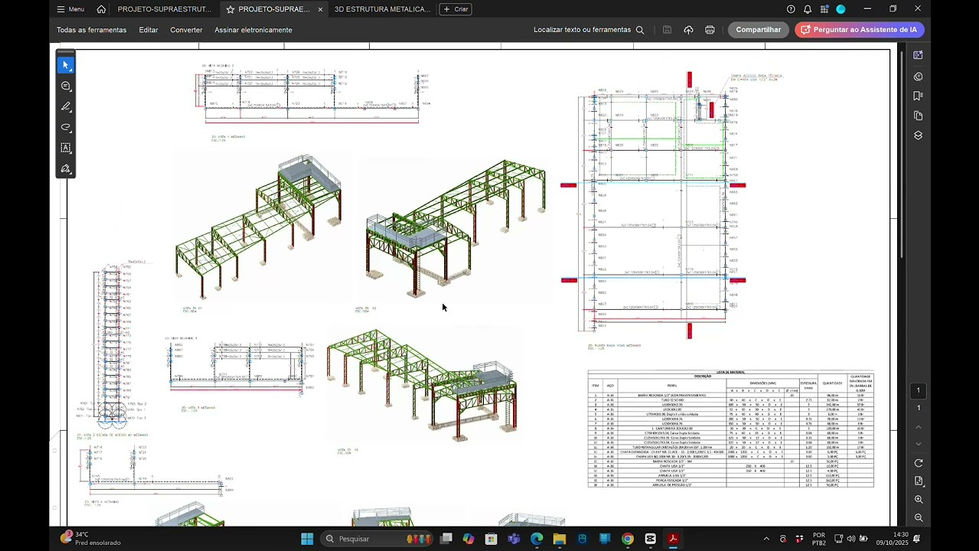Screen dimensions: 979x551
Task: Click zoom in magnifier icon
Action: coord(918,499)
